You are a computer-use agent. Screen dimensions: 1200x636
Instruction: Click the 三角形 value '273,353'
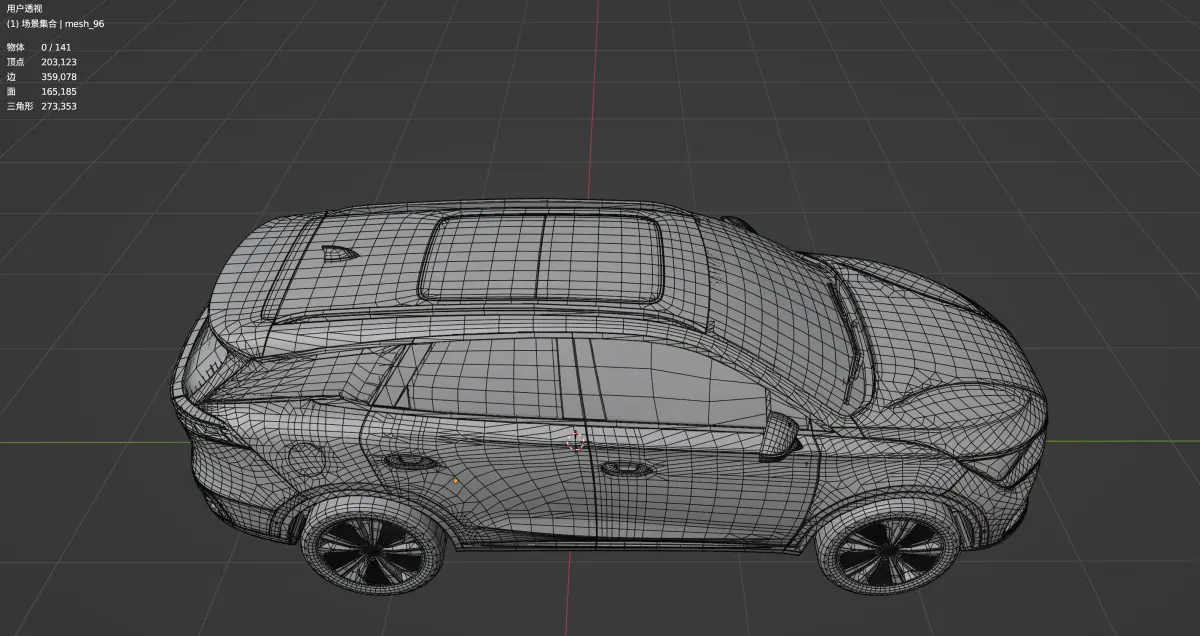pyautogui.click(x=59, y=106)
